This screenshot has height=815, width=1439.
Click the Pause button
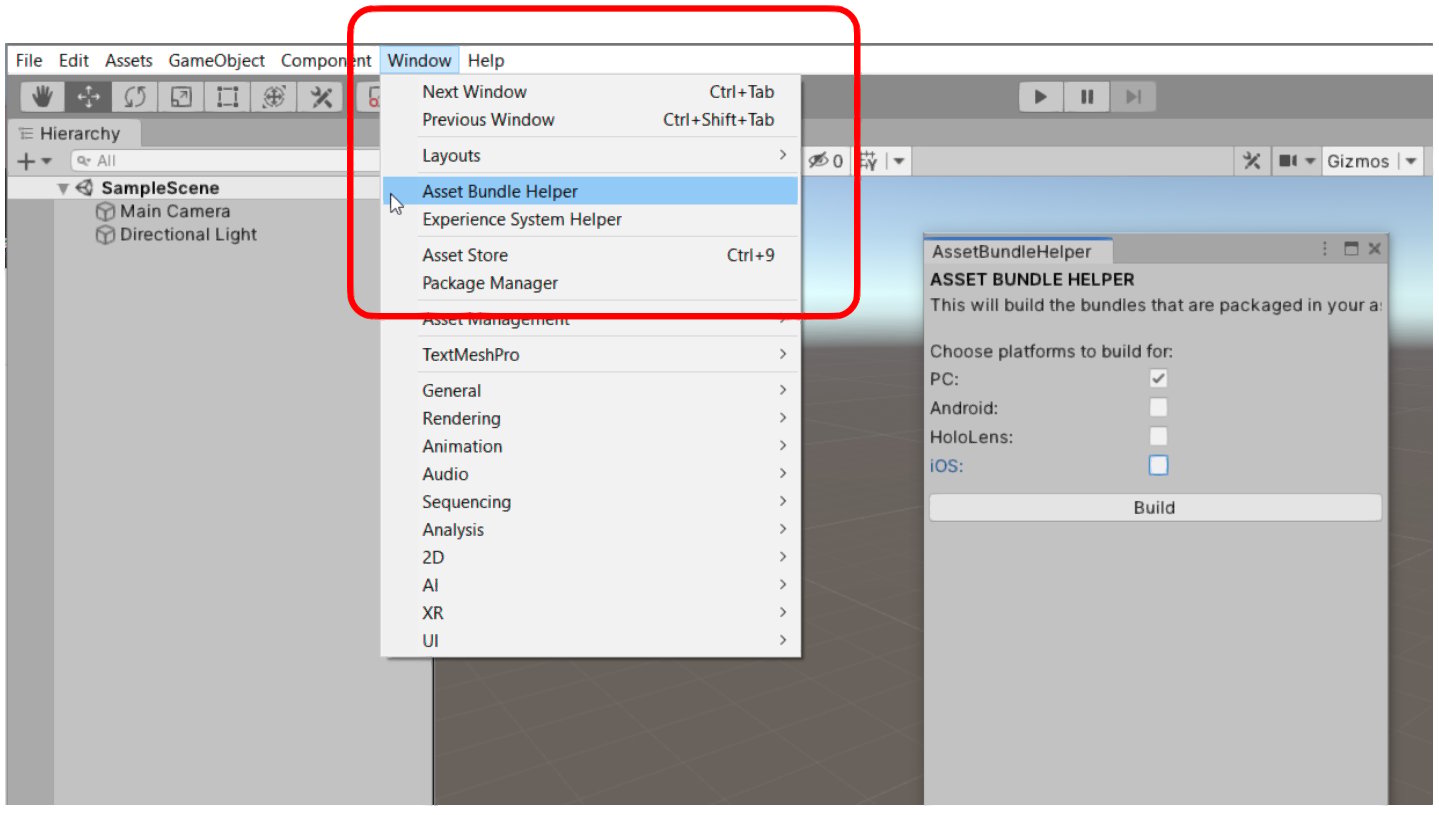[x=1087, y=97]
